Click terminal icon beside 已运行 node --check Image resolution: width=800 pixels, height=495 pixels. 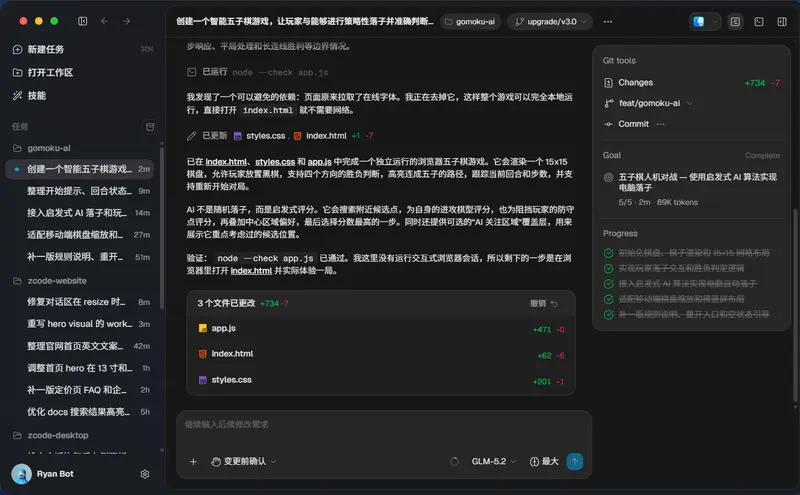tap(191, 72)
